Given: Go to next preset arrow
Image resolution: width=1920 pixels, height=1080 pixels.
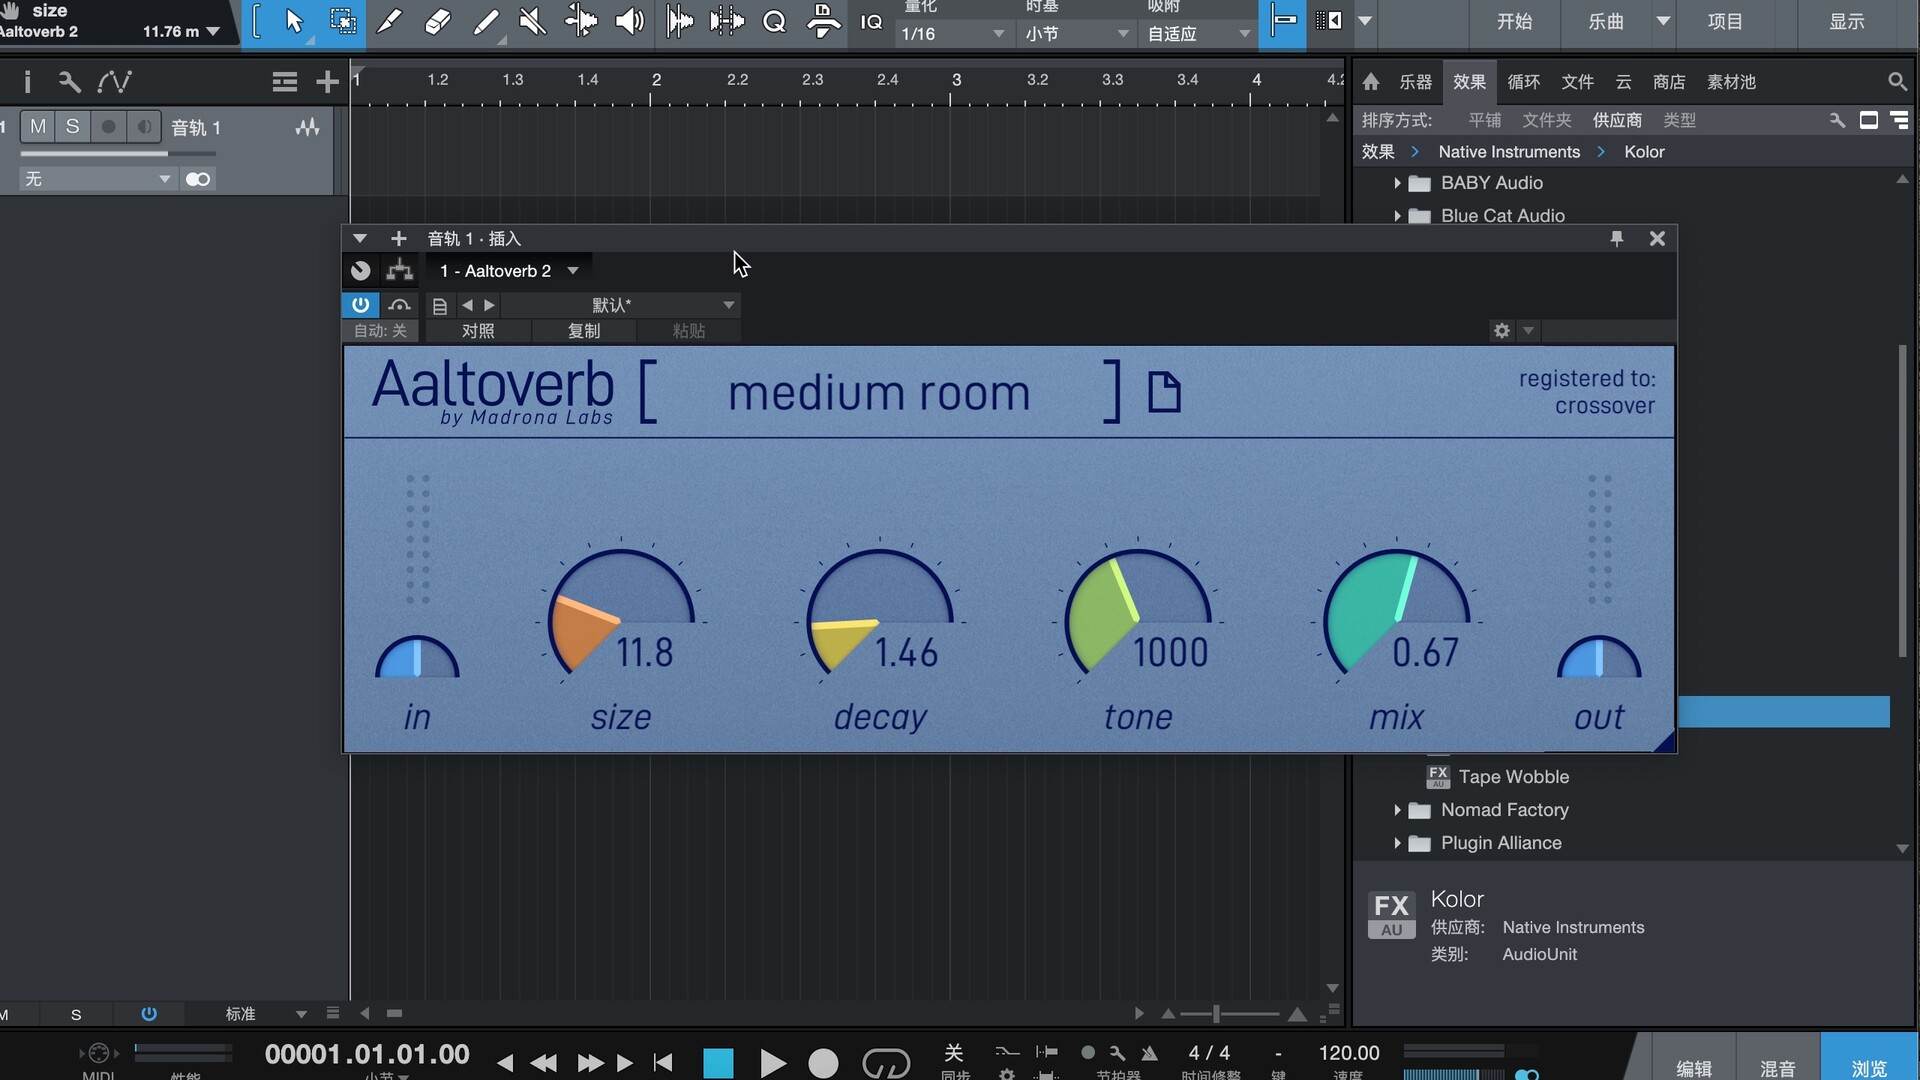Looking at the screenshot, I should coord(489,305).
